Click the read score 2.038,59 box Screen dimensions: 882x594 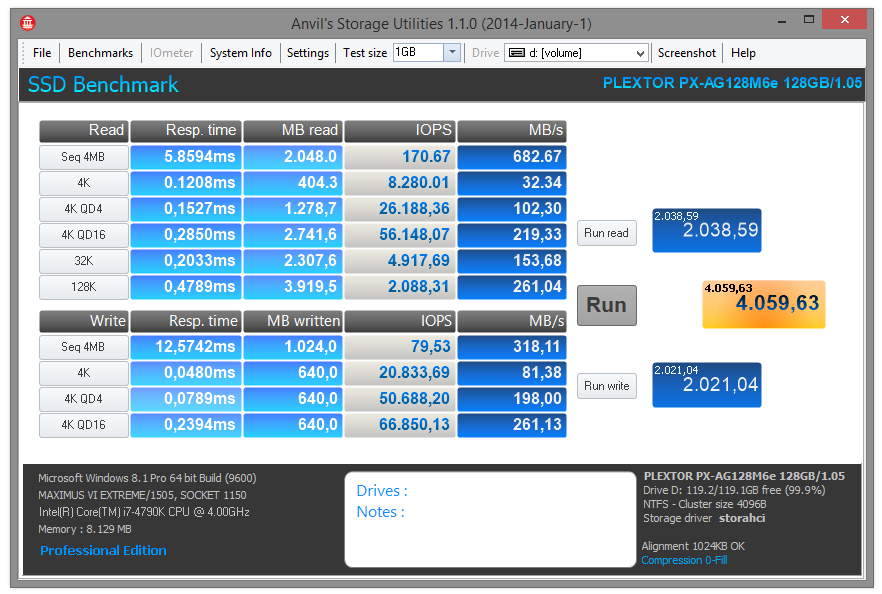pos(706,231)
